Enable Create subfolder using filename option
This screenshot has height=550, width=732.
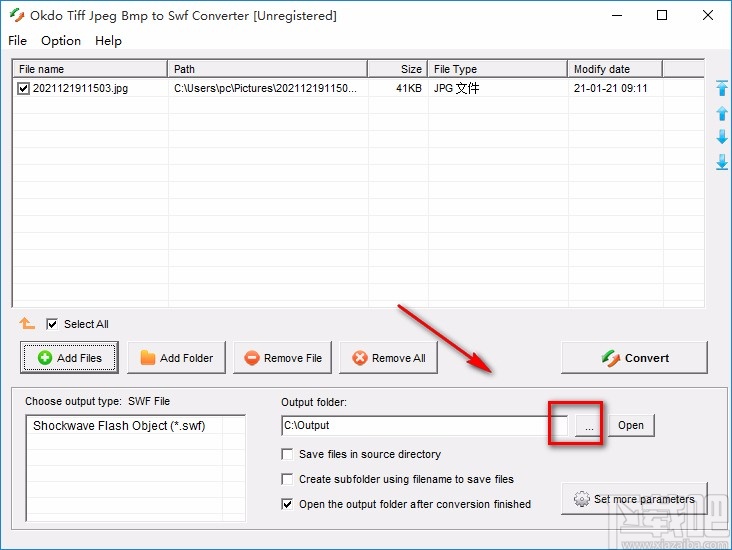288,479
